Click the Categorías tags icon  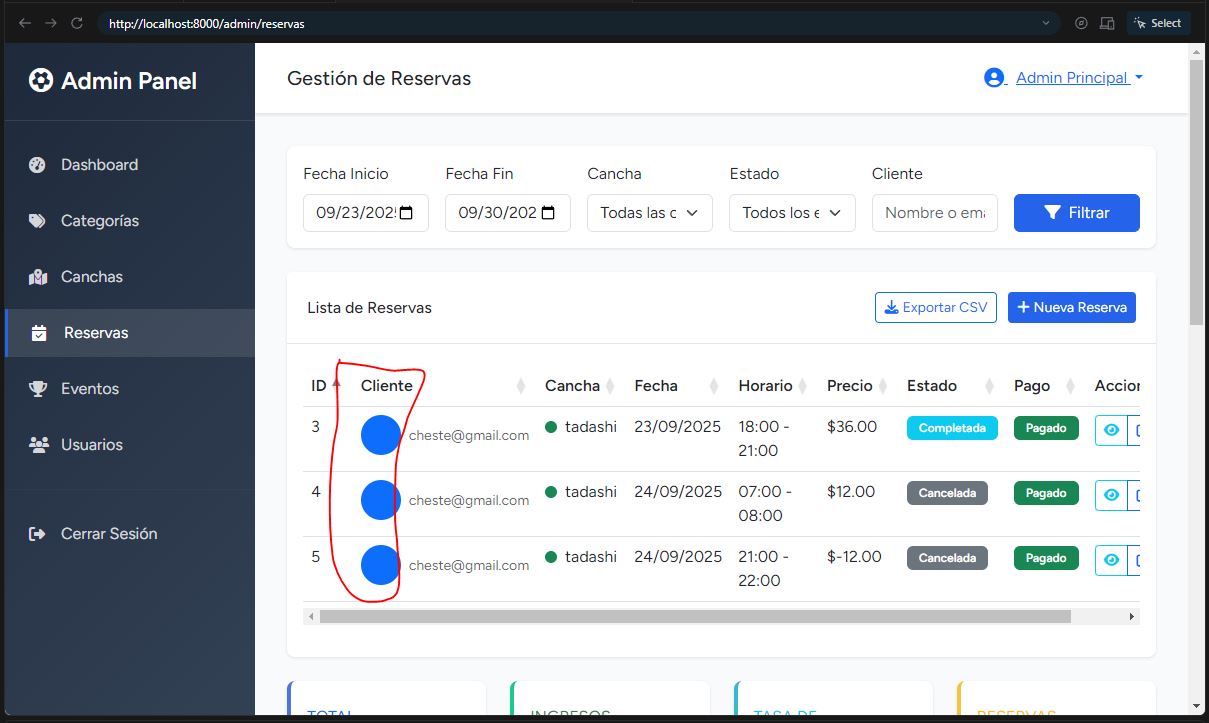coord(38,221)
